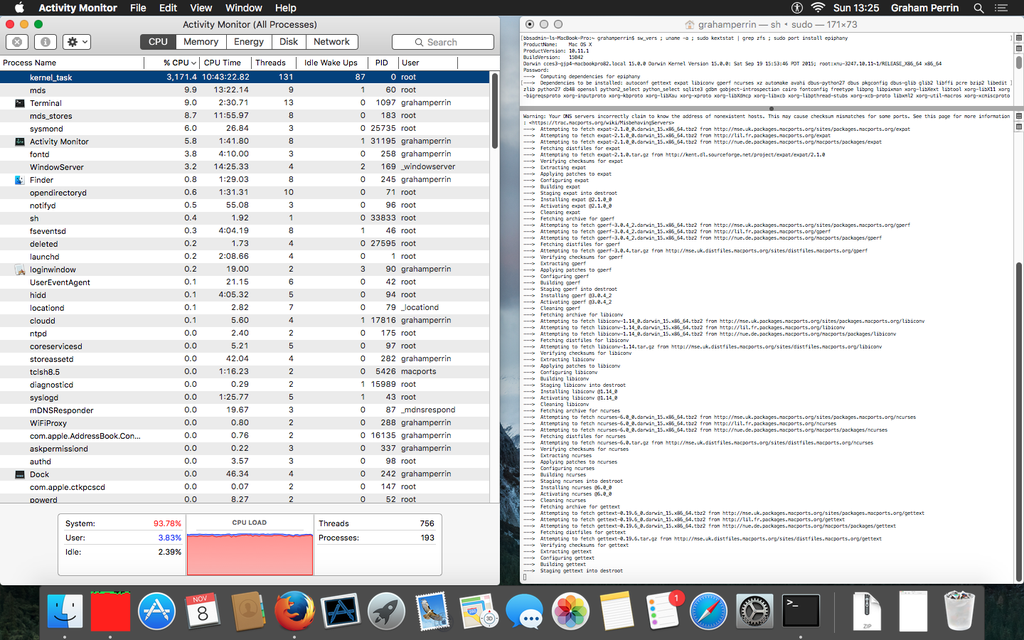Sort by the PID column header
This screenshot has height=640, width=1024.
(382, 63)
